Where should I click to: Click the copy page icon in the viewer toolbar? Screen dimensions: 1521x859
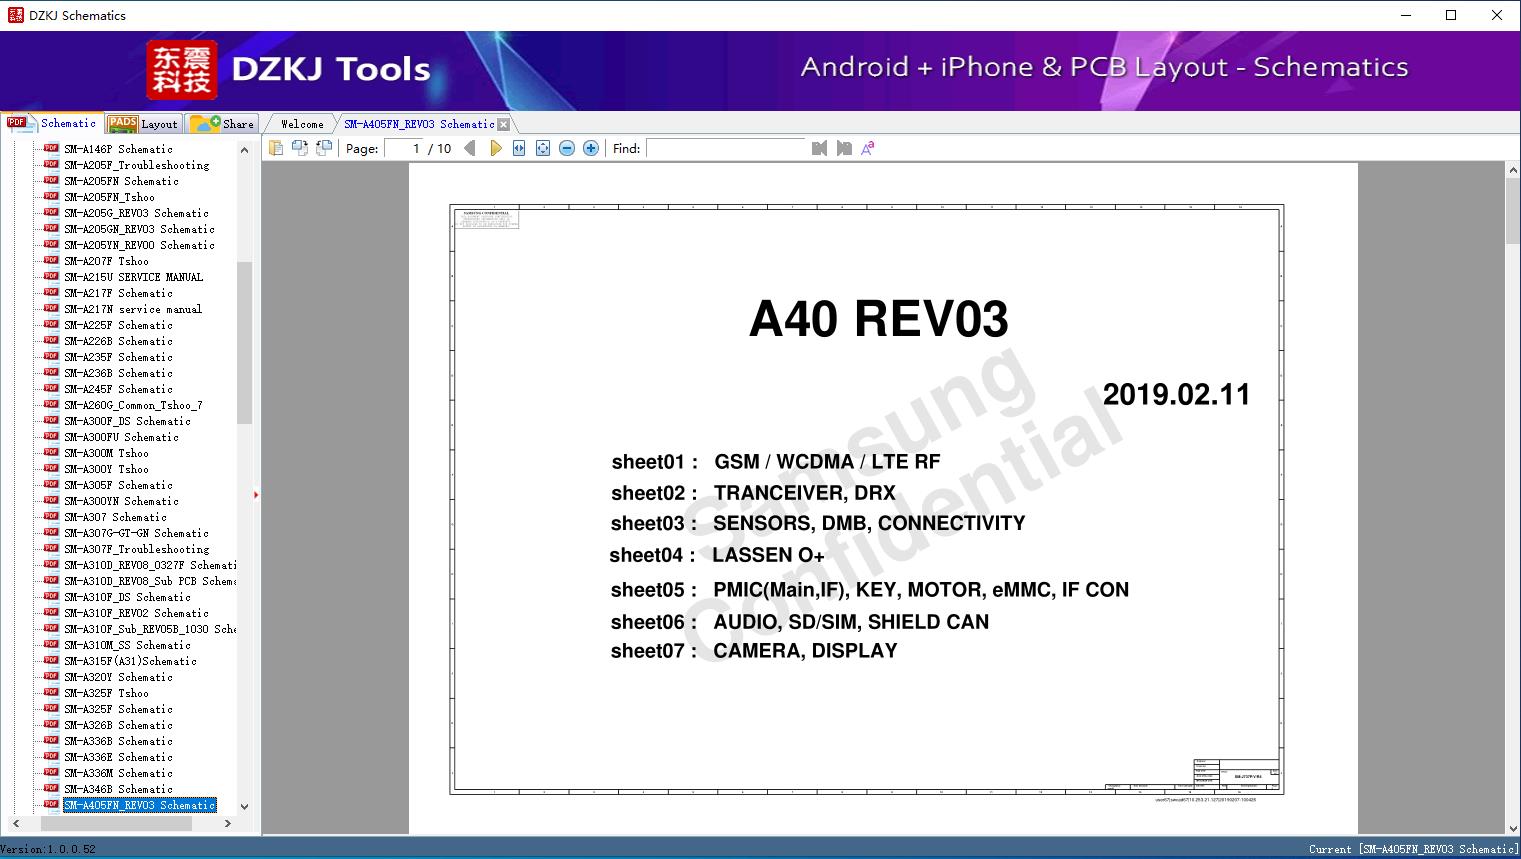(275, 148)
